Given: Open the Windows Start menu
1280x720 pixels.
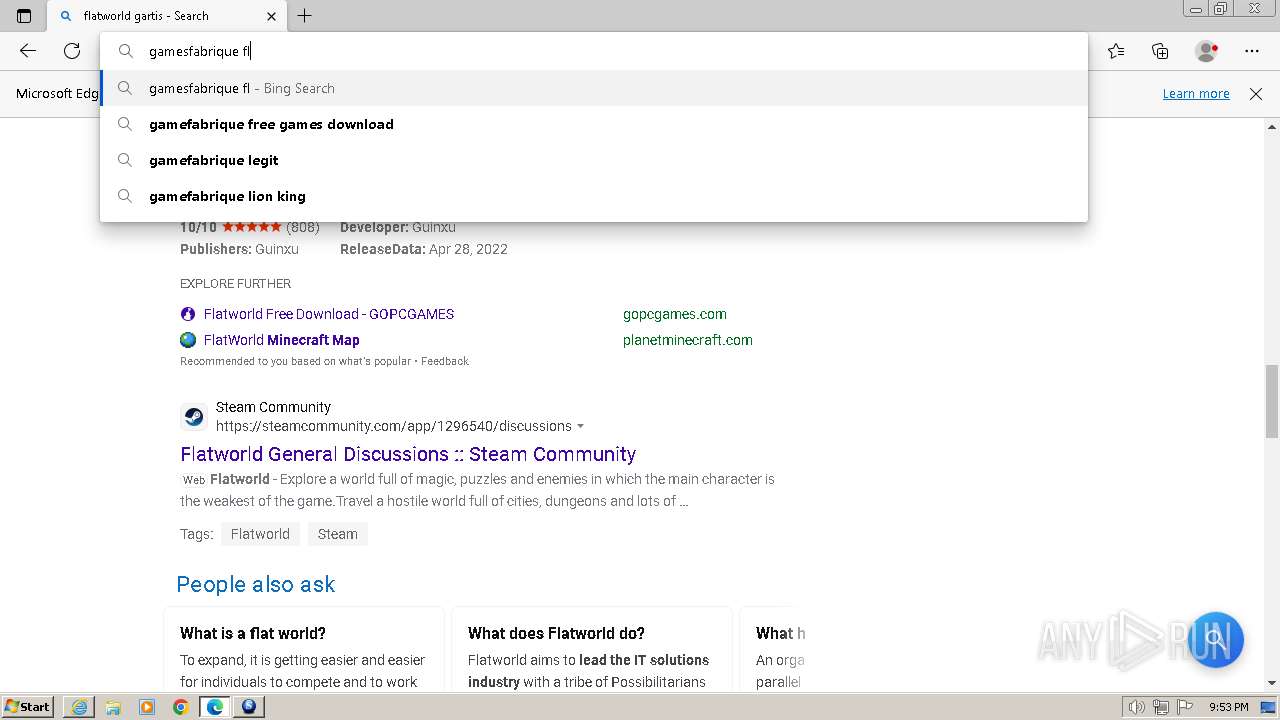Looking at the screenshot, I should coord(28,706).
